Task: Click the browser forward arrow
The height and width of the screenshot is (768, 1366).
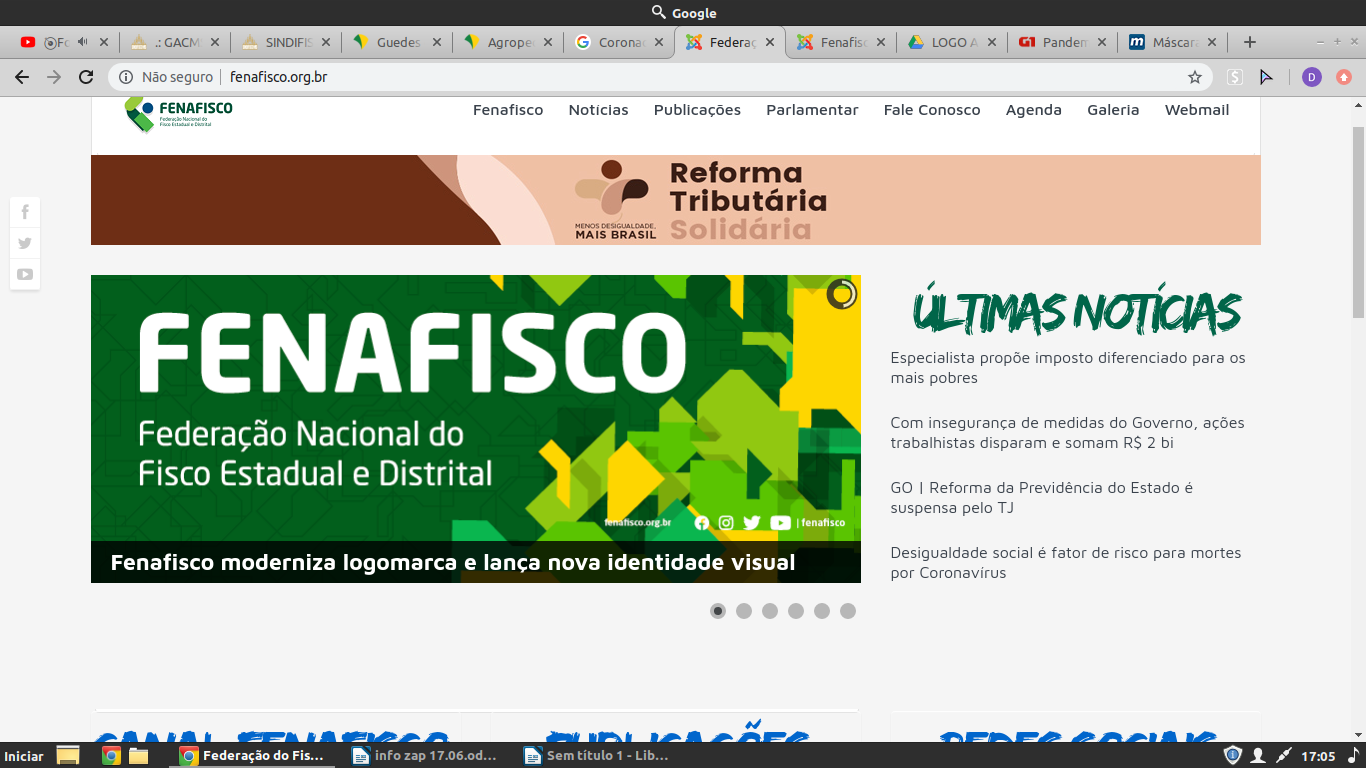Action: 54,77
